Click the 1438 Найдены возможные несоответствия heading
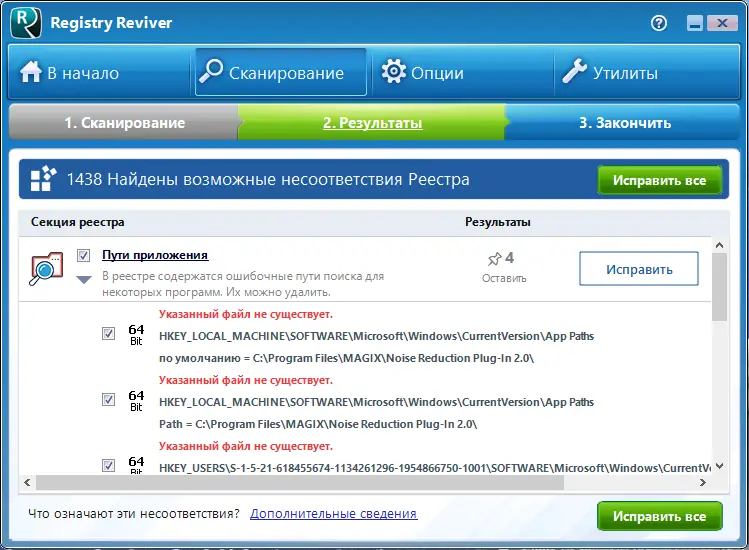This screenshot has width=749, height=550. click(268, 180)
